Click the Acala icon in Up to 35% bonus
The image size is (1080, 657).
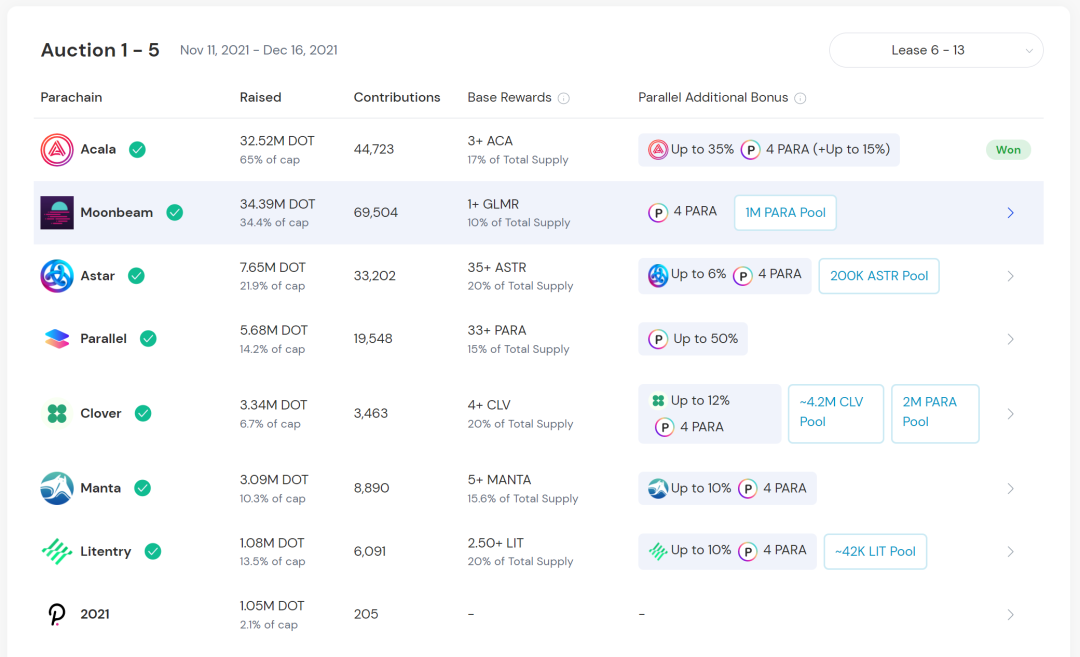(x=658, y=149)
